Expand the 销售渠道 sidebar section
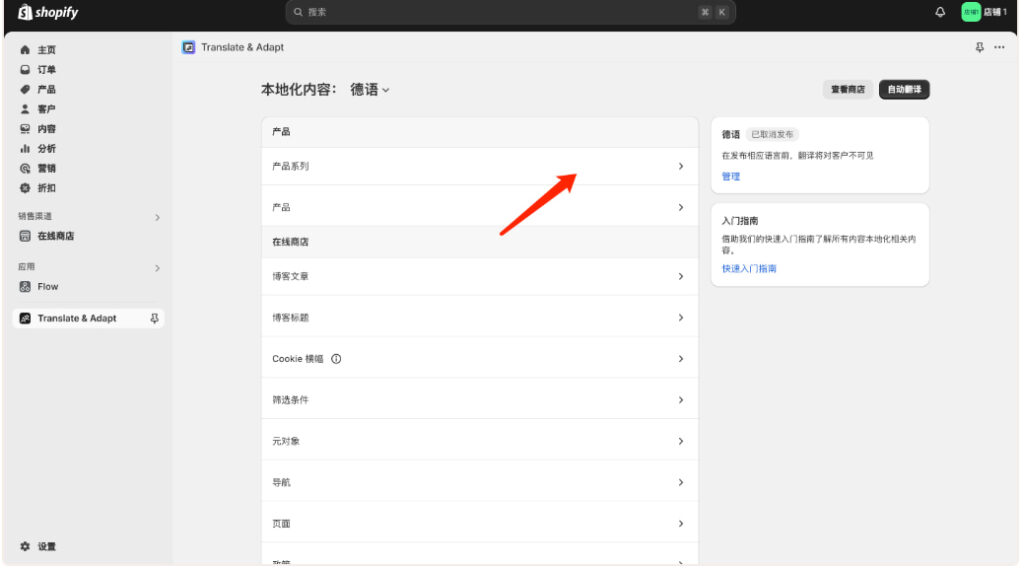 (157, 217)
